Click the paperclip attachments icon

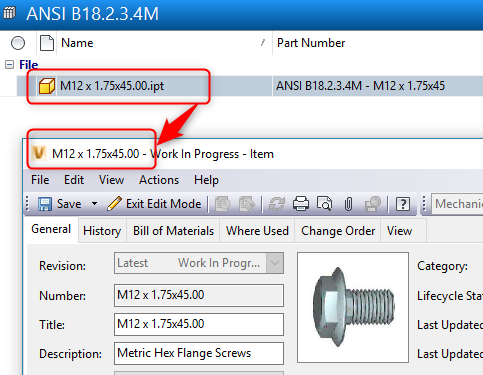tap(348, 204)
